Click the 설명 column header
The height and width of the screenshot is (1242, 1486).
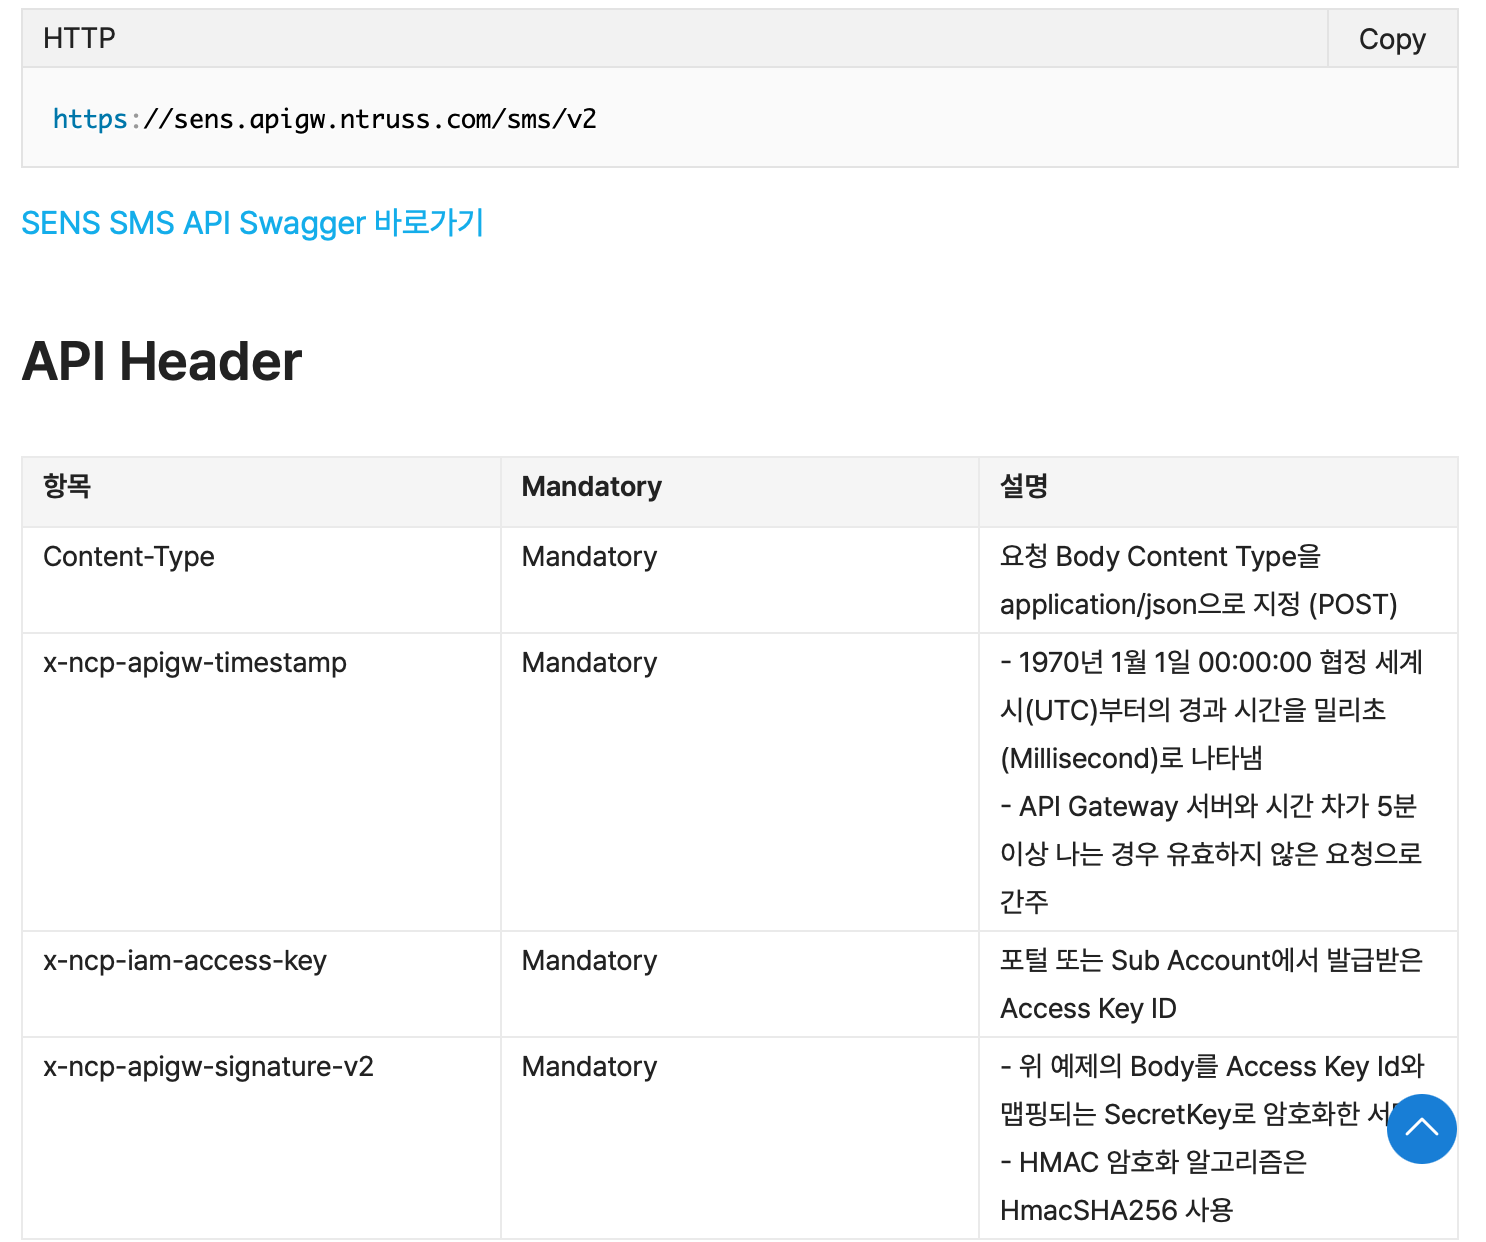[x=1024, y=487]
